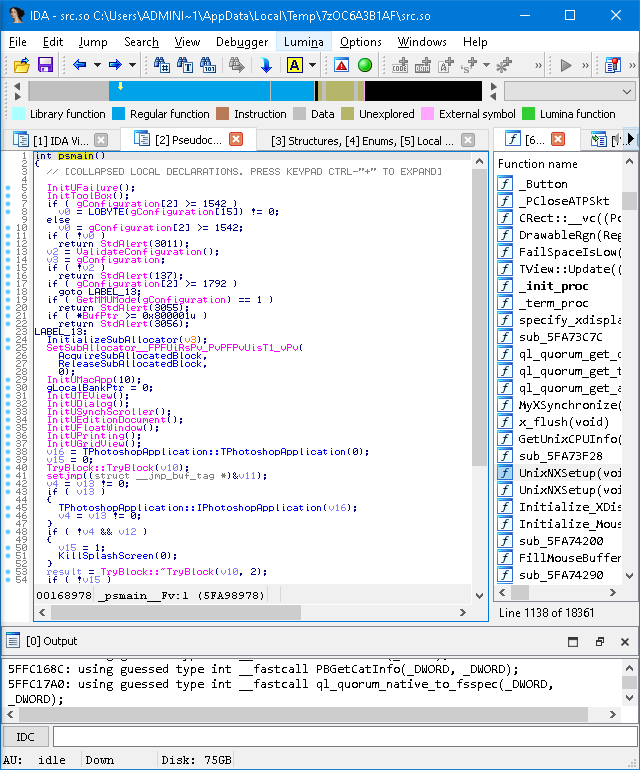
Task: Select GetUnixCPUInfo in functions list
Action: coord(558,439)
